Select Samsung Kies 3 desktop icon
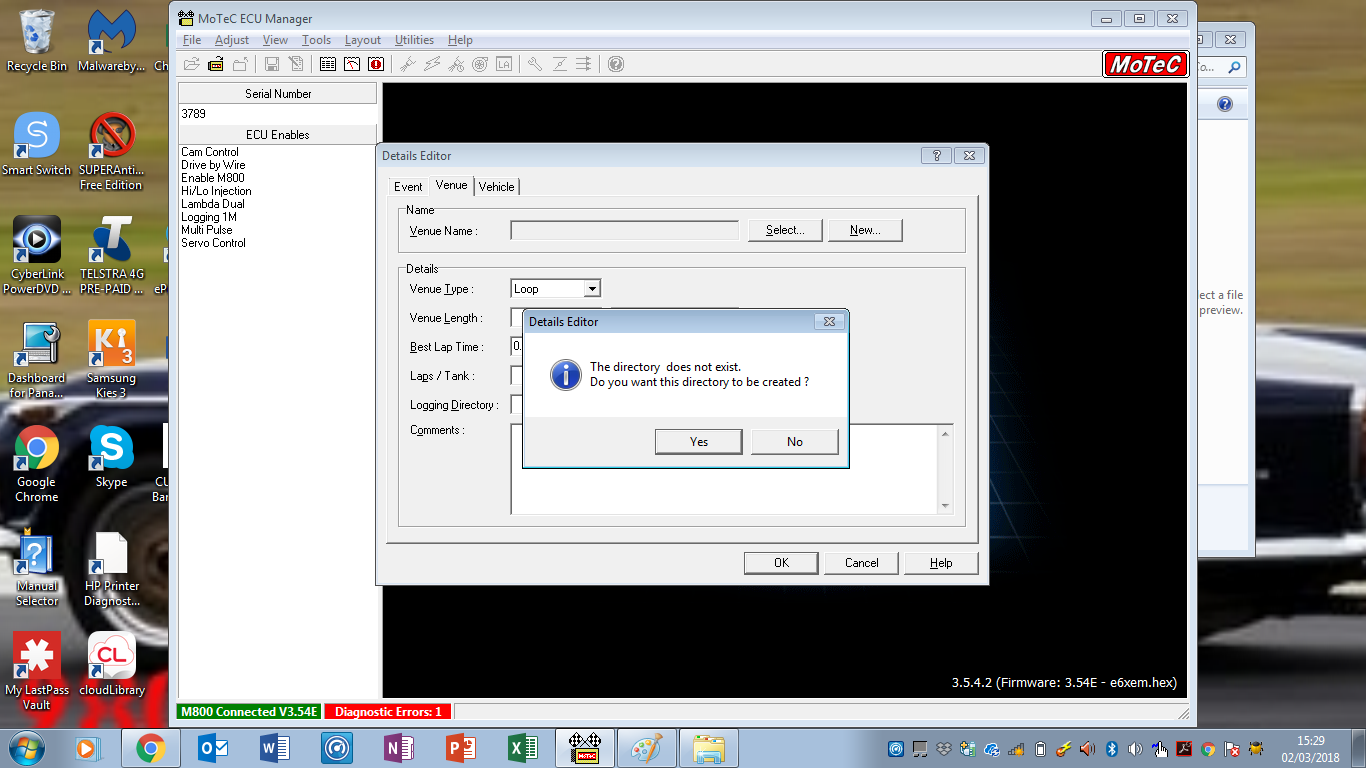Viewport: 1366px width, 768px height. coord(111,359)
